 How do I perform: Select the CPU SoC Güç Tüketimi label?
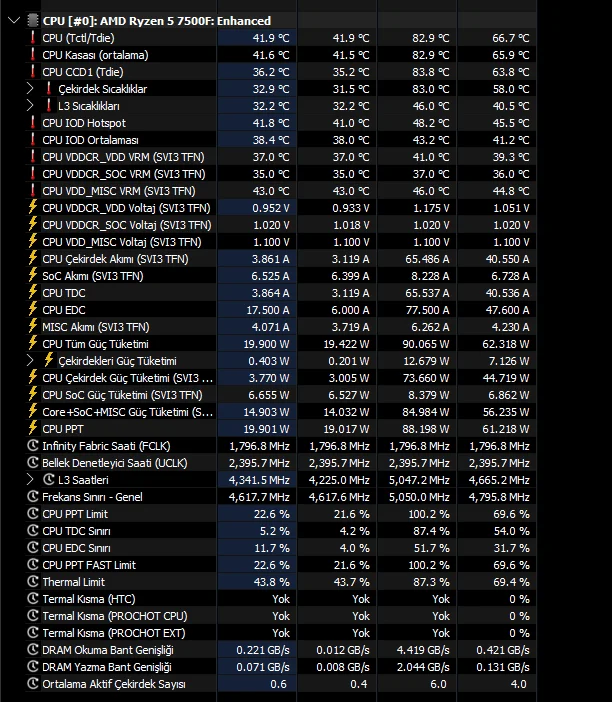[x=122, y=395]
